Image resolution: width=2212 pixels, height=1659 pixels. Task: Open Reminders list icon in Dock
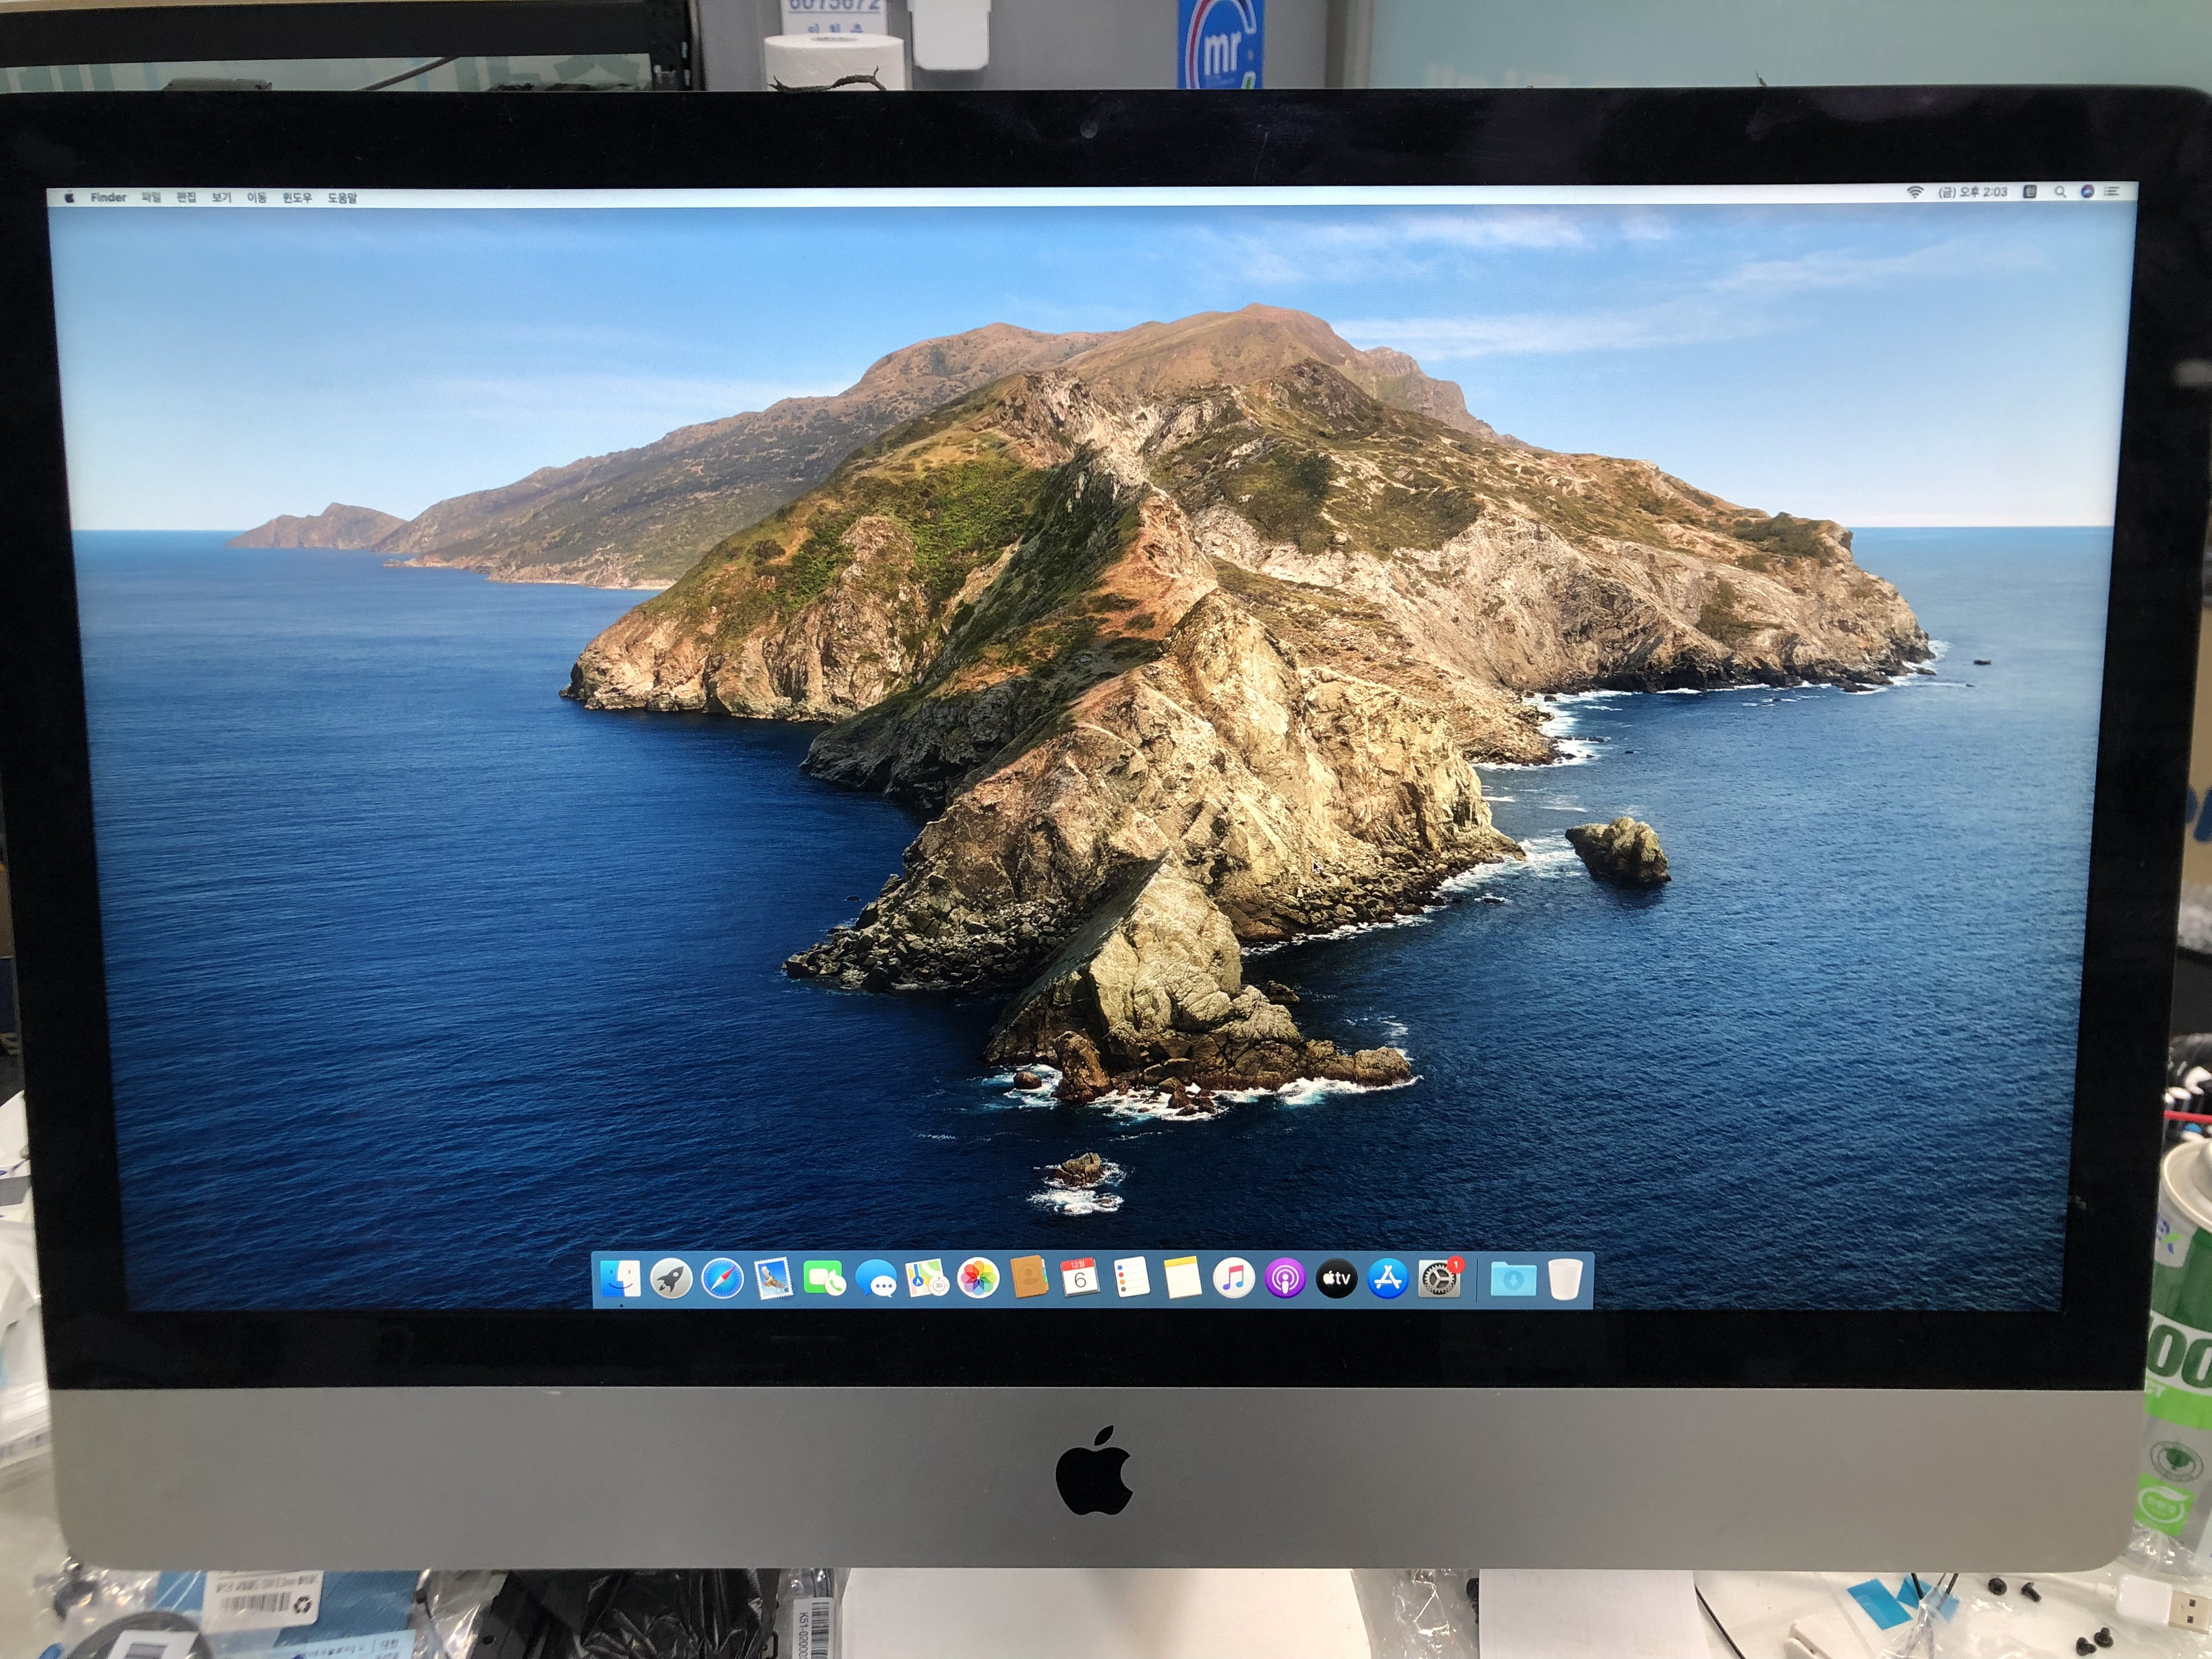click(1131, 1278)
